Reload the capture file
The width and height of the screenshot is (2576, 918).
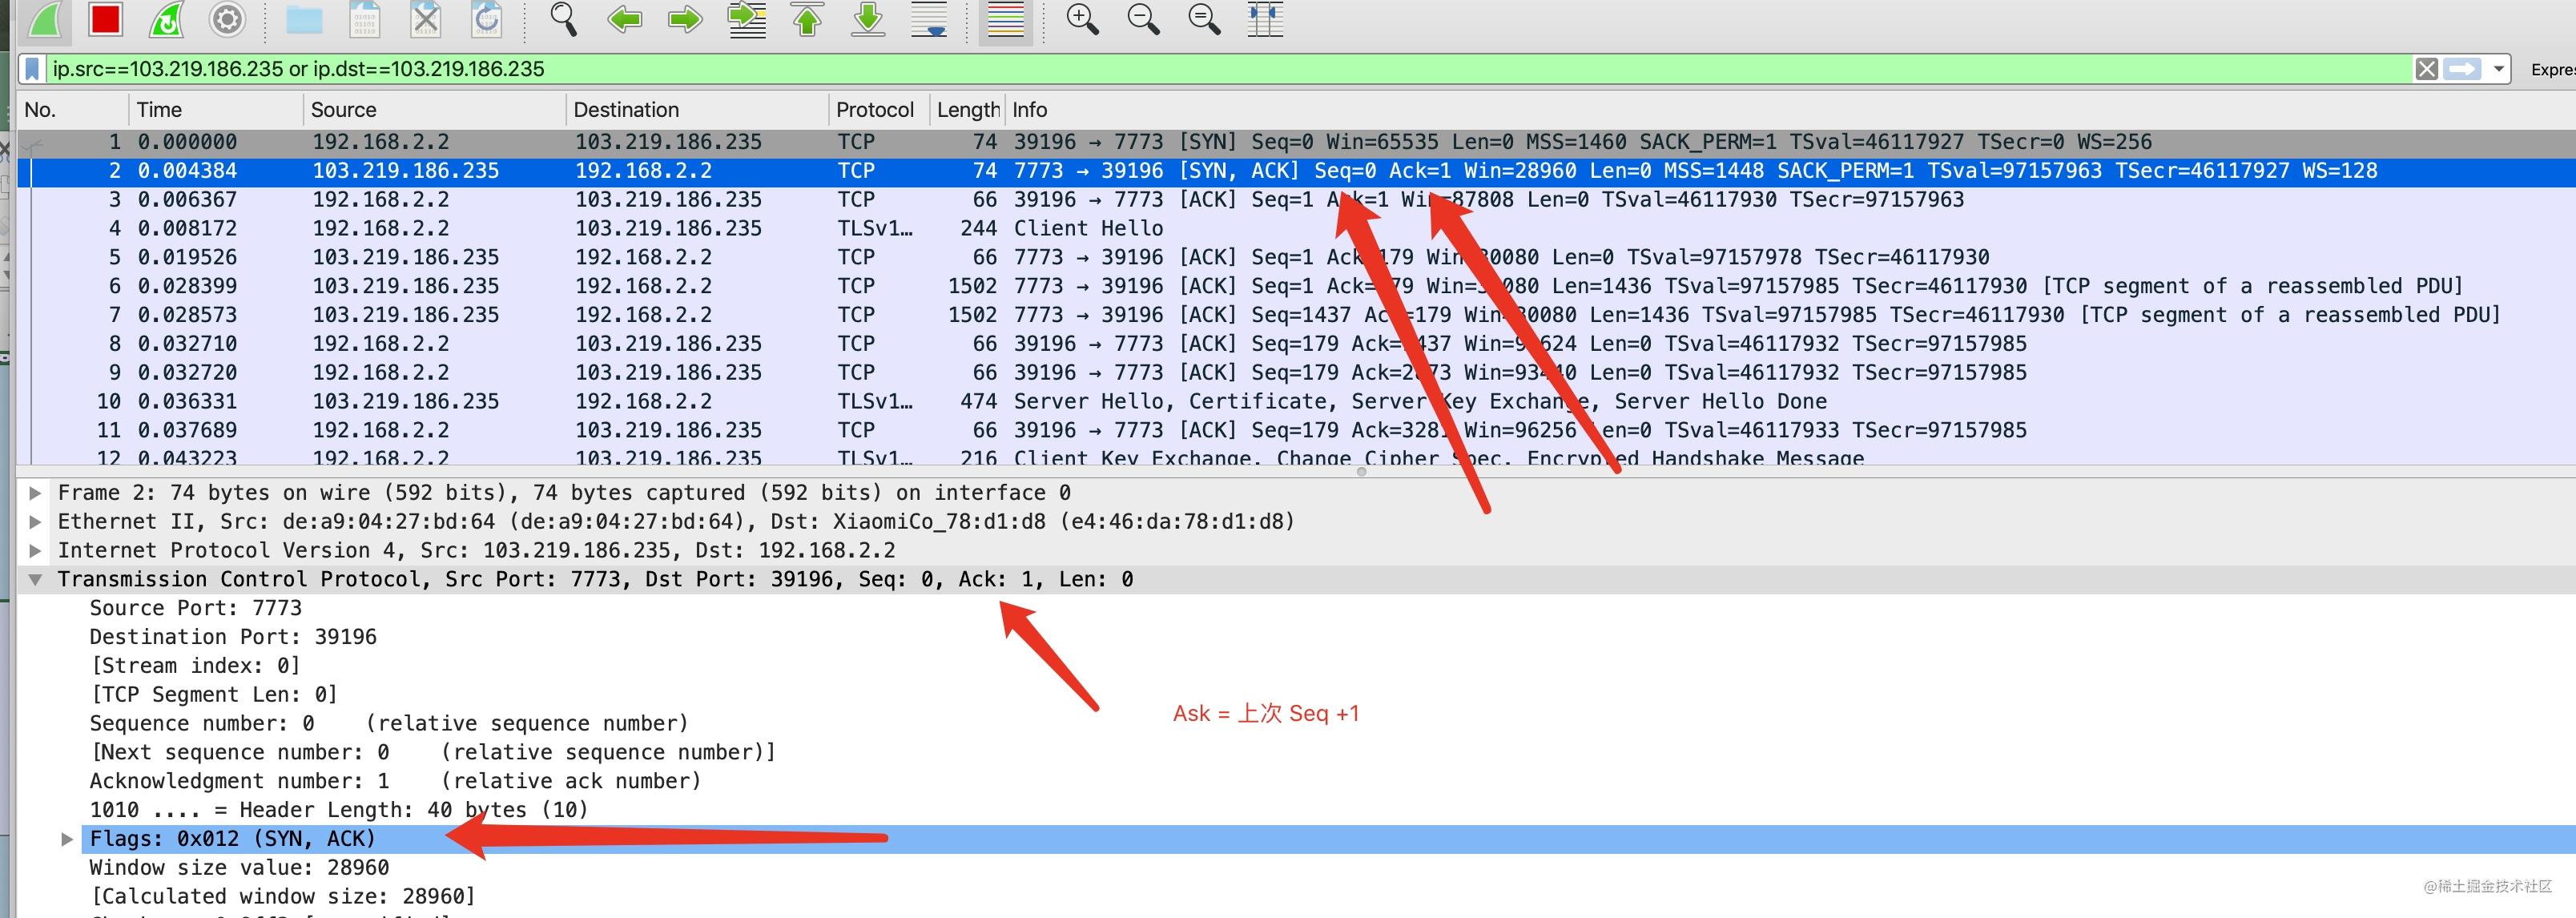[x=487, y=19]
